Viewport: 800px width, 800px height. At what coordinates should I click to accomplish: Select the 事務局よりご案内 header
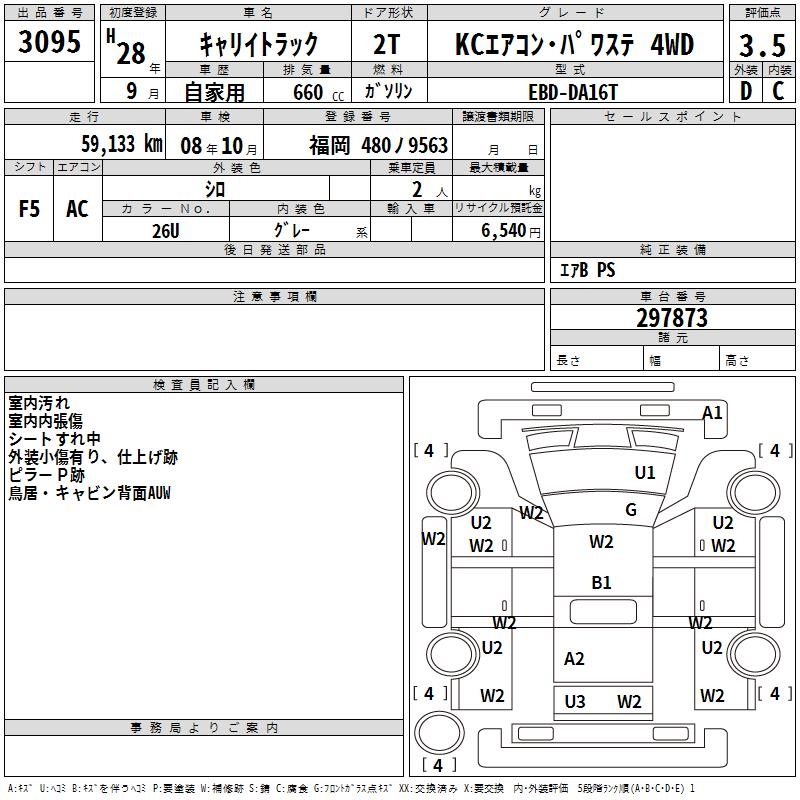point(204,728)
